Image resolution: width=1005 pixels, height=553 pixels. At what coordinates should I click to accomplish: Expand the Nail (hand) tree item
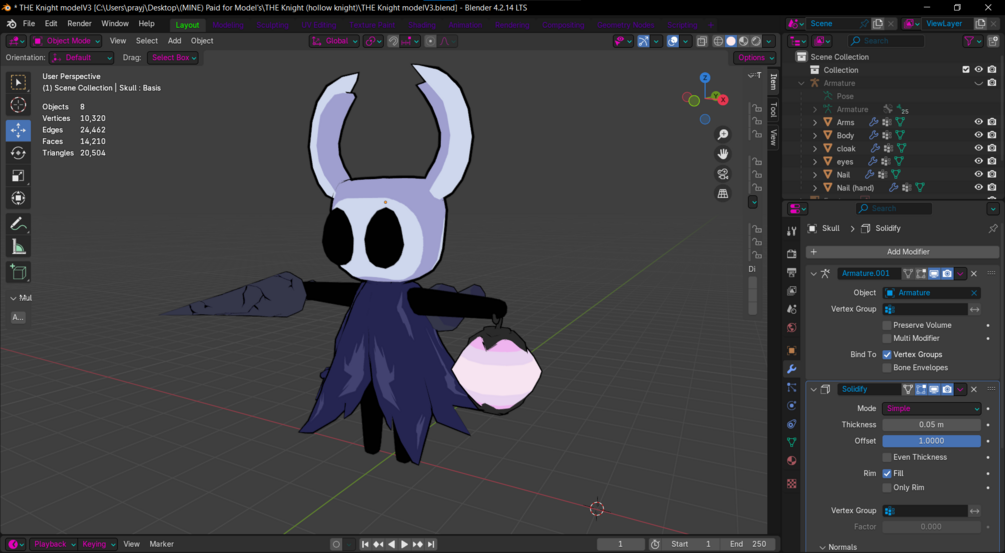pos(815,188)
